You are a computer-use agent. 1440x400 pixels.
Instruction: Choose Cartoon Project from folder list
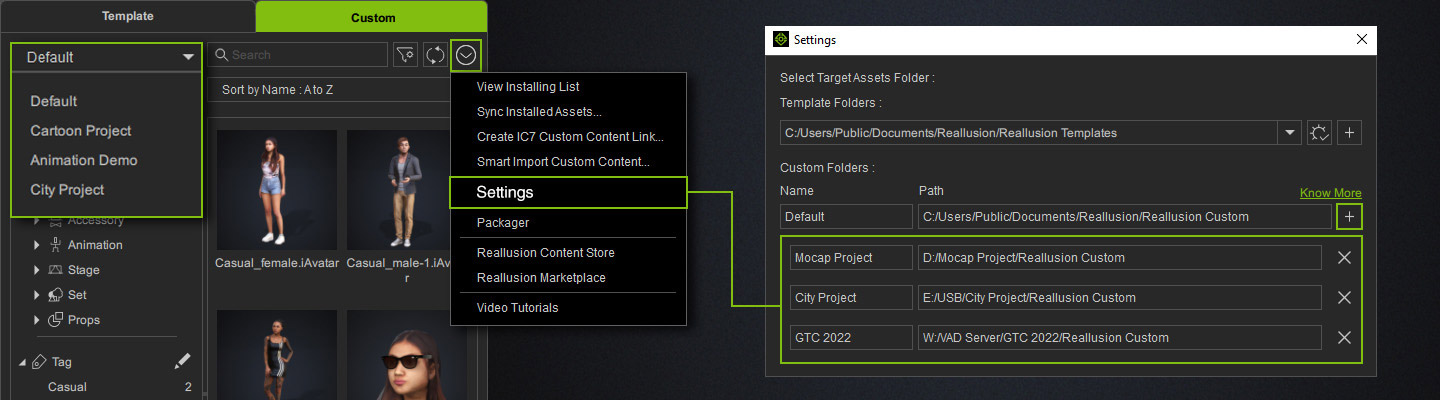[81, 131]
